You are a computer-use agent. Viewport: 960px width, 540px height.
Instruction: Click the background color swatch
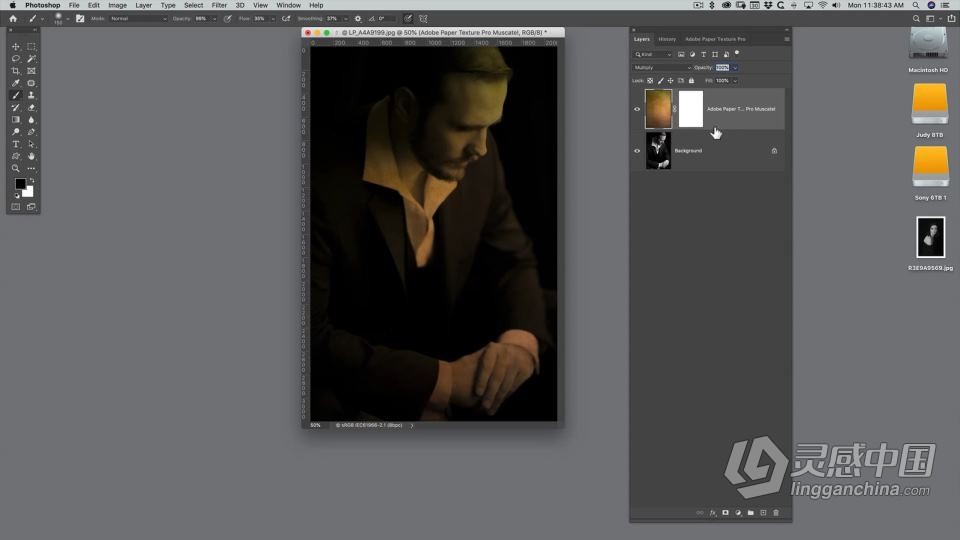coord(28,192)
